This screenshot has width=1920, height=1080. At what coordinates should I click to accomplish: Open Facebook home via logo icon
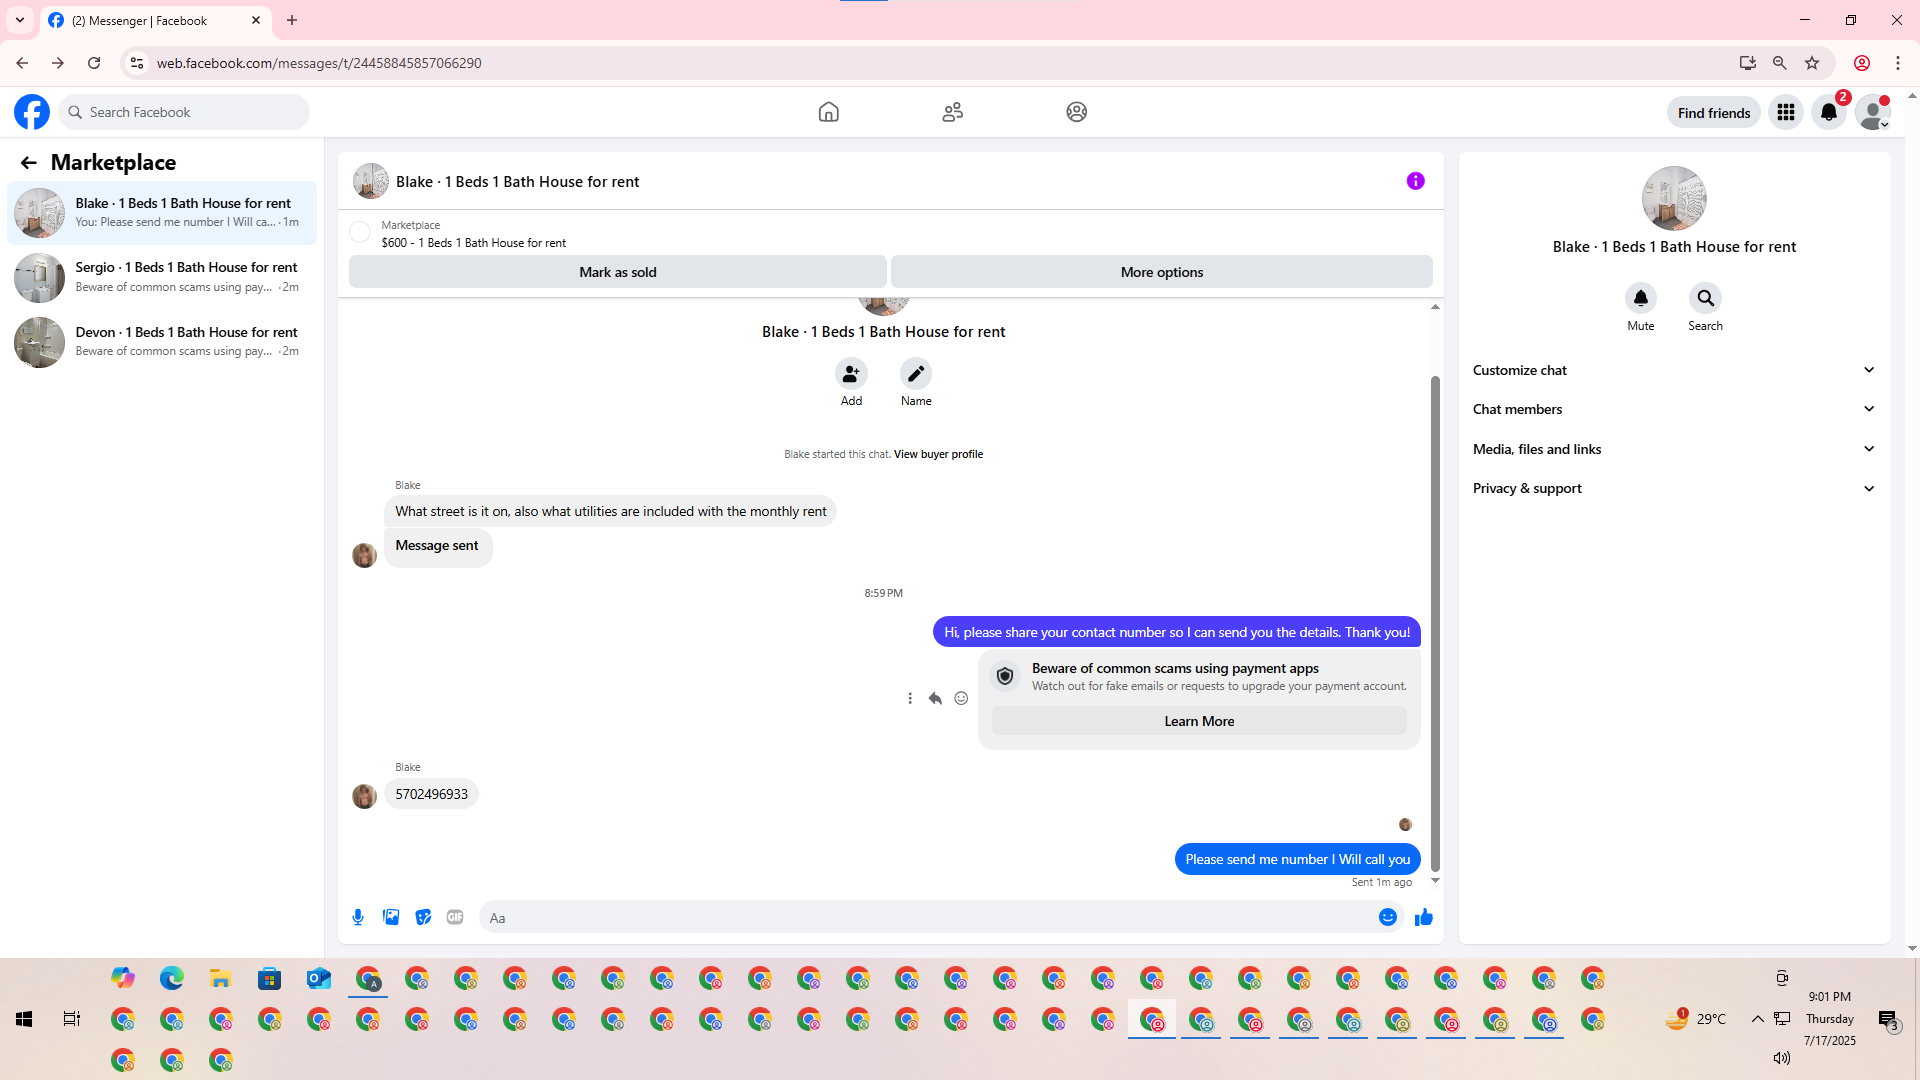32,112
